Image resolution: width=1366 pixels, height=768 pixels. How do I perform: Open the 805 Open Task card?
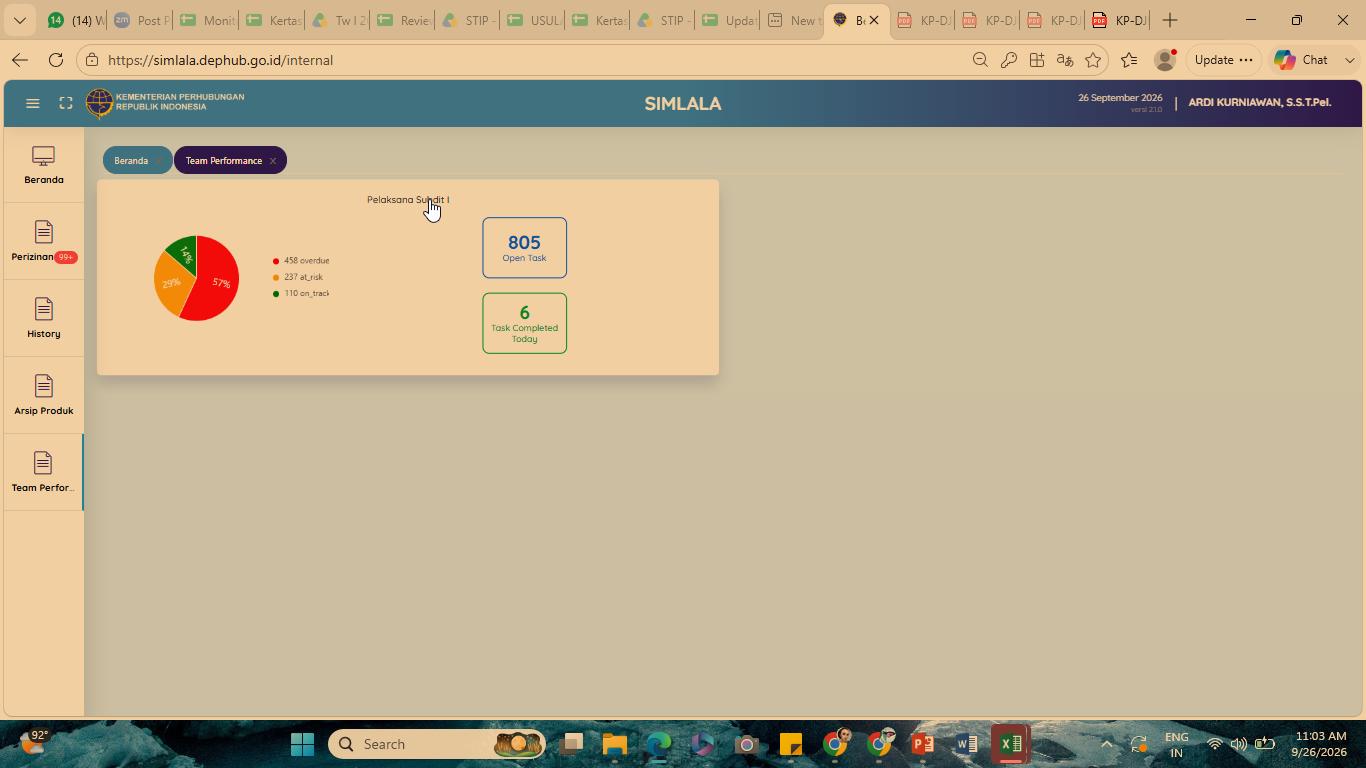[524, 247]
